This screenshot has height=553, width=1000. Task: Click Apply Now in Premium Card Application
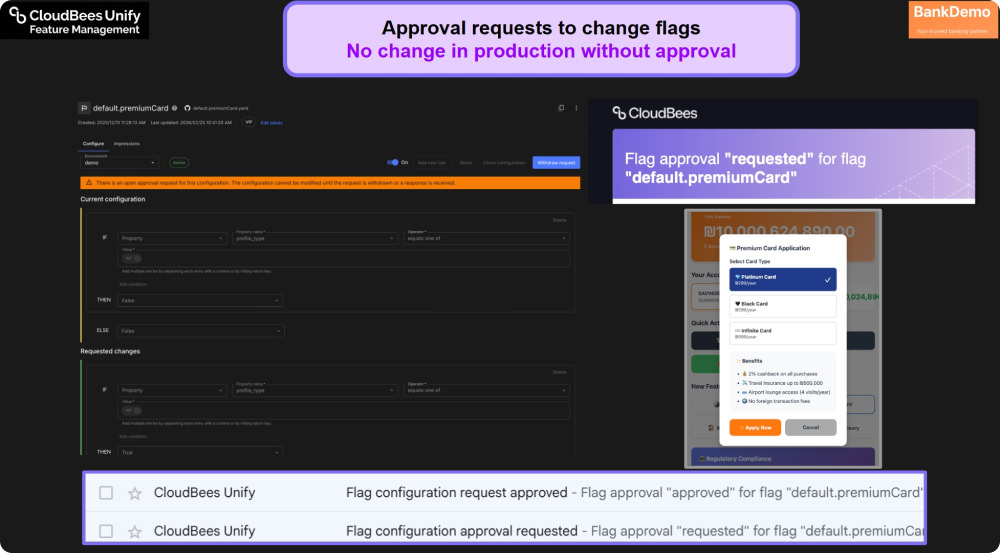point(755,427)
